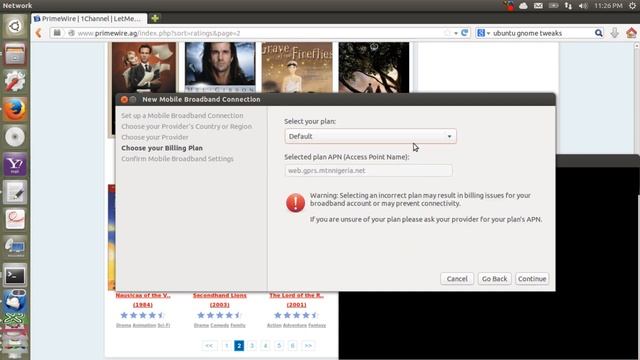Open Secondhand Lions movie link
Screen dimensions: 640x360
(220, 300)
